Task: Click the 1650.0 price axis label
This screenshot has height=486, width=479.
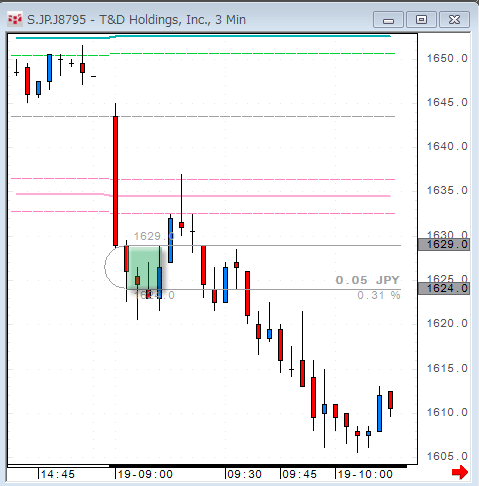Action: tap(447, 58)
